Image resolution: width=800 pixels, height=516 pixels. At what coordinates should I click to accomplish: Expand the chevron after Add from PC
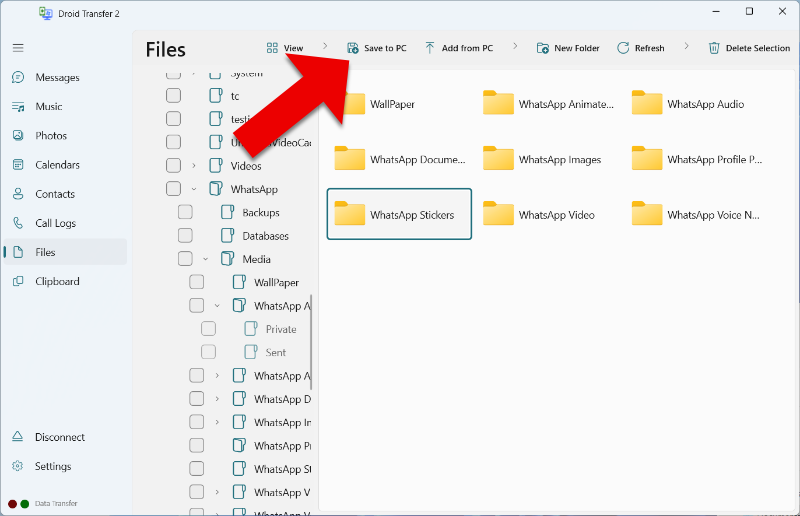[x=515, y=46]
